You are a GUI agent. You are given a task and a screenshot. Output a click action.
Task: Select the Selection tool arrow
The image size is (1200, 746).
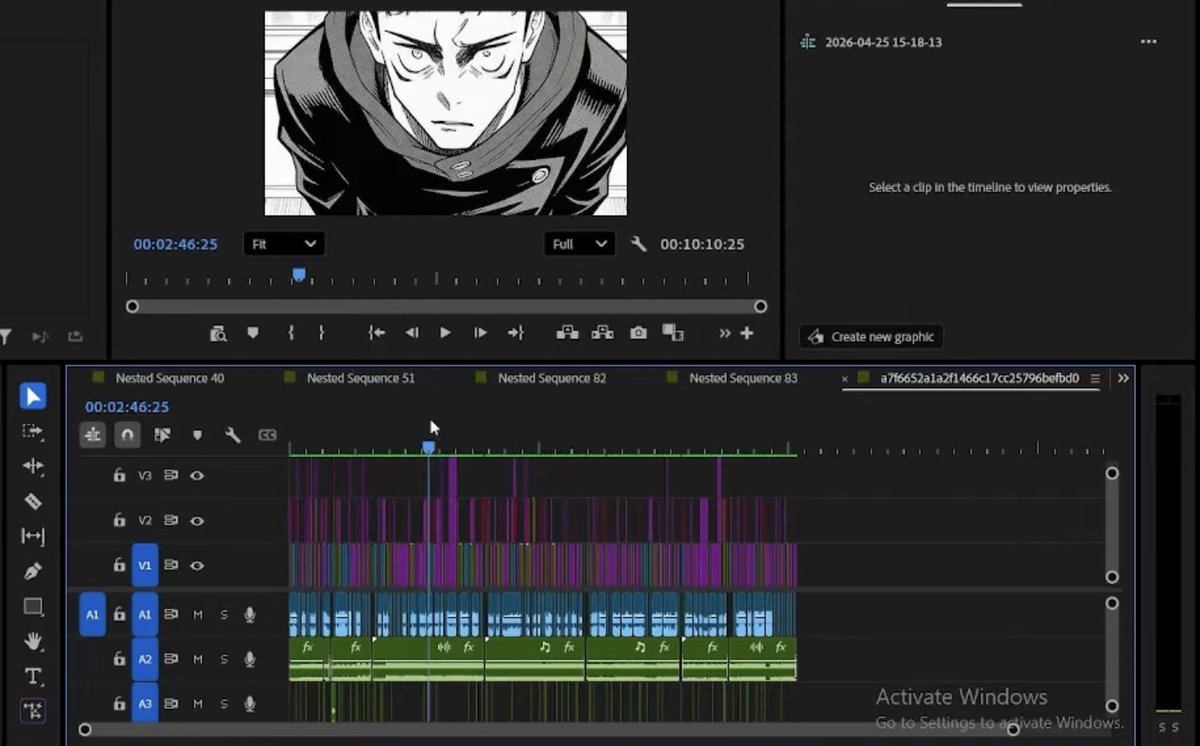[33, 396]
